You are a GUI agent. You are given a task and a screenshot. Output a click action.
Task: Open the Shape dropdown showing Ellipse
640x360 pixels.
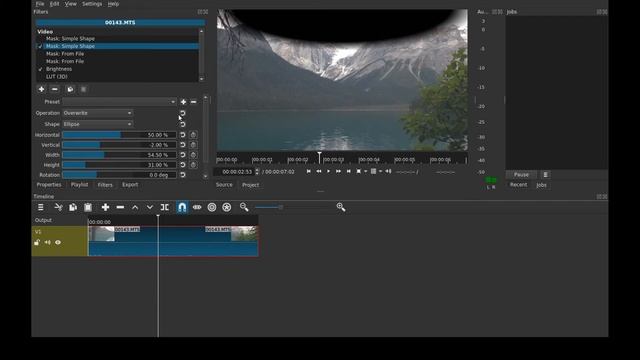click(98, 124)
